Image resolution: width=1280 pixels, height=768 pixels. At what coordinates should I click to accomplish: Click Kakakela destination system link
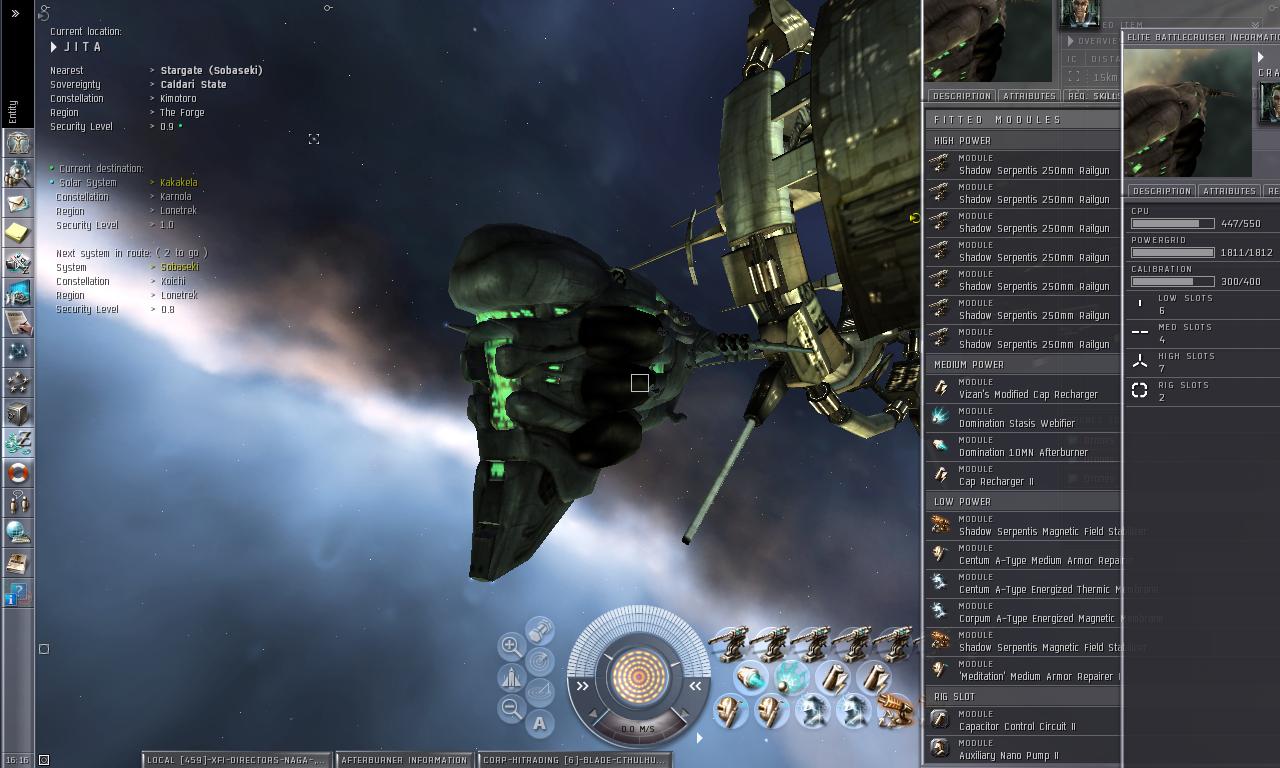pyautogui.click(x=179, y=183)
